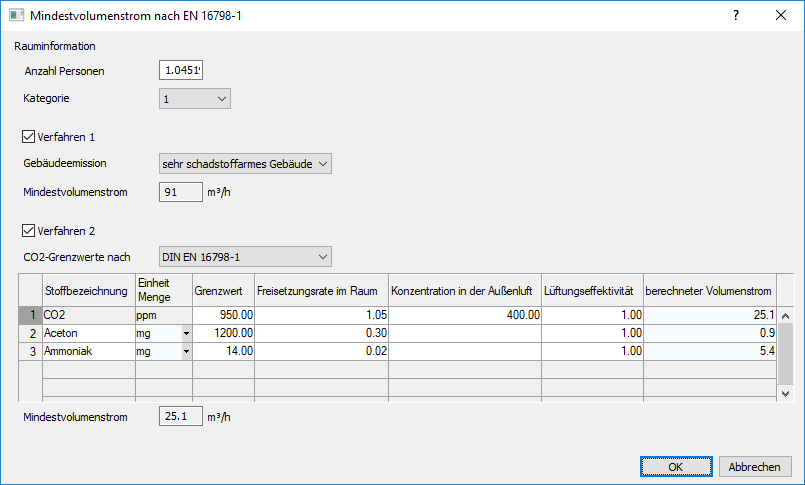Select row header number 1
The width and height of the screenshot is (805, 485).
pos(30,316)
